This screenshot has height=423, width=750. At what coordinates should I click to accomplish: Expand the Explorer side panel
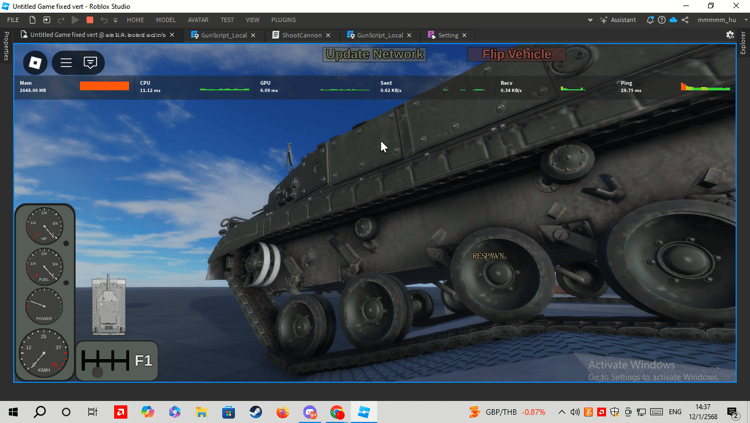pyautogui.click(x=743, y=43)
